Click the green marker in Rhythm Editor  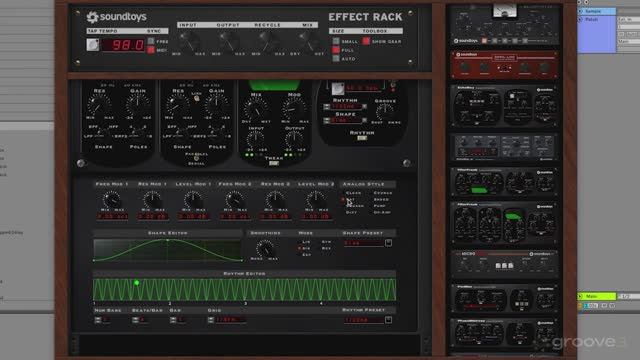coord(137,282)
